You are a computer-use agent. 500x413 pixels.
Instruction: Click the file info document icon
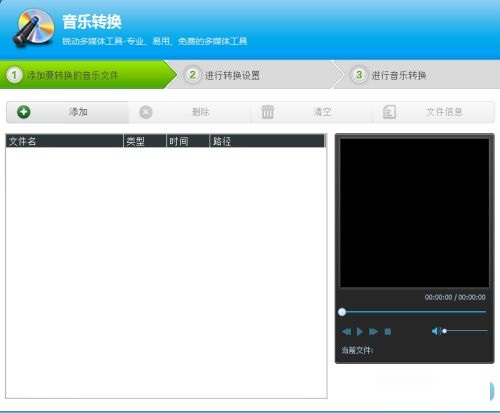click(x=389, y=112)
